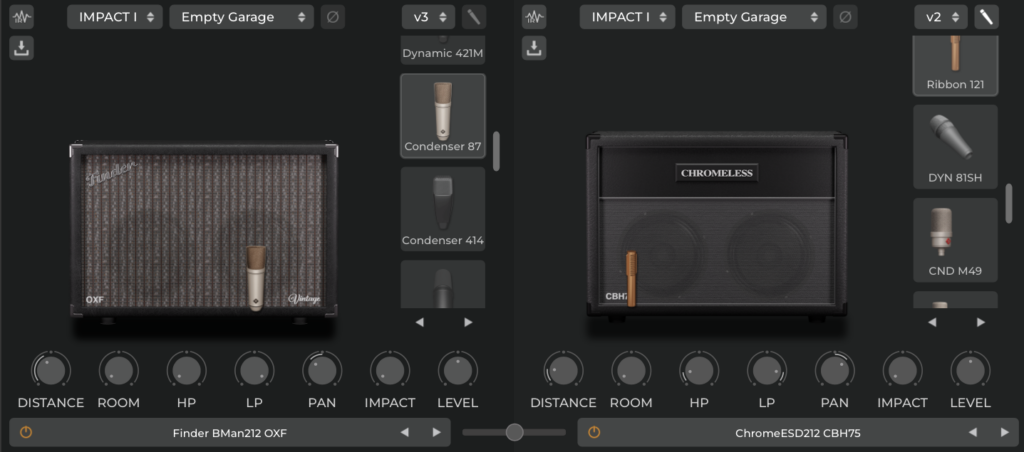Open the left Empty Garage room dropdown
1024x452 pixels.
tap(241, 17)
